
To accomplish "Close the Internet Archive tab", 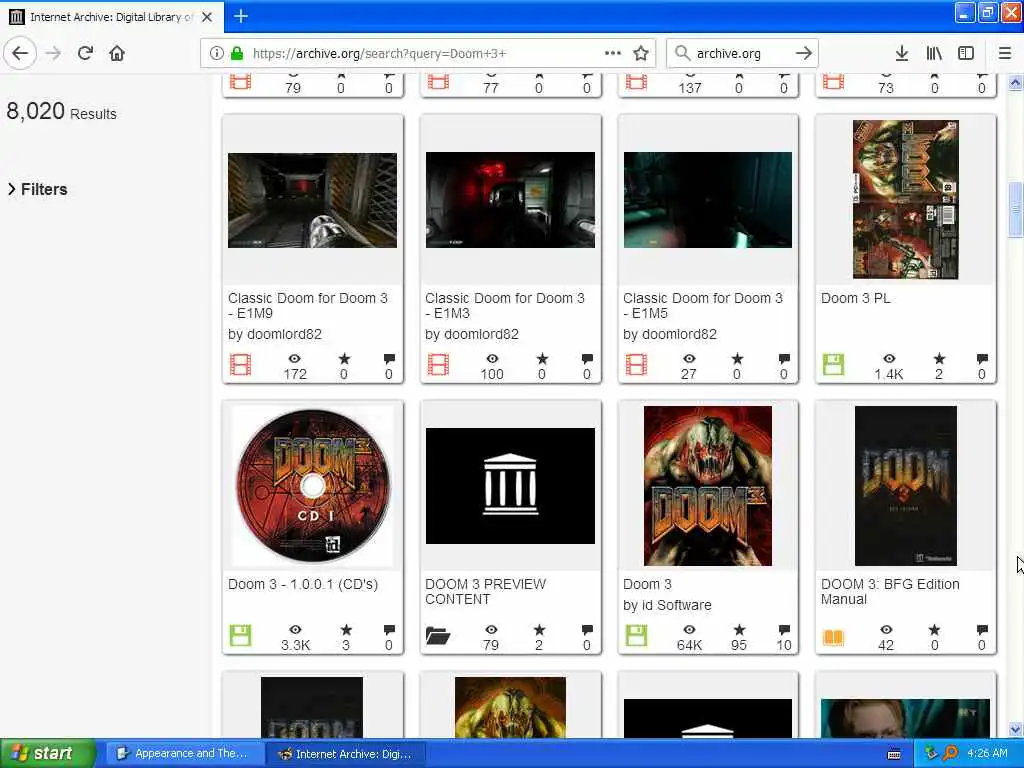I will click(207, 17).
